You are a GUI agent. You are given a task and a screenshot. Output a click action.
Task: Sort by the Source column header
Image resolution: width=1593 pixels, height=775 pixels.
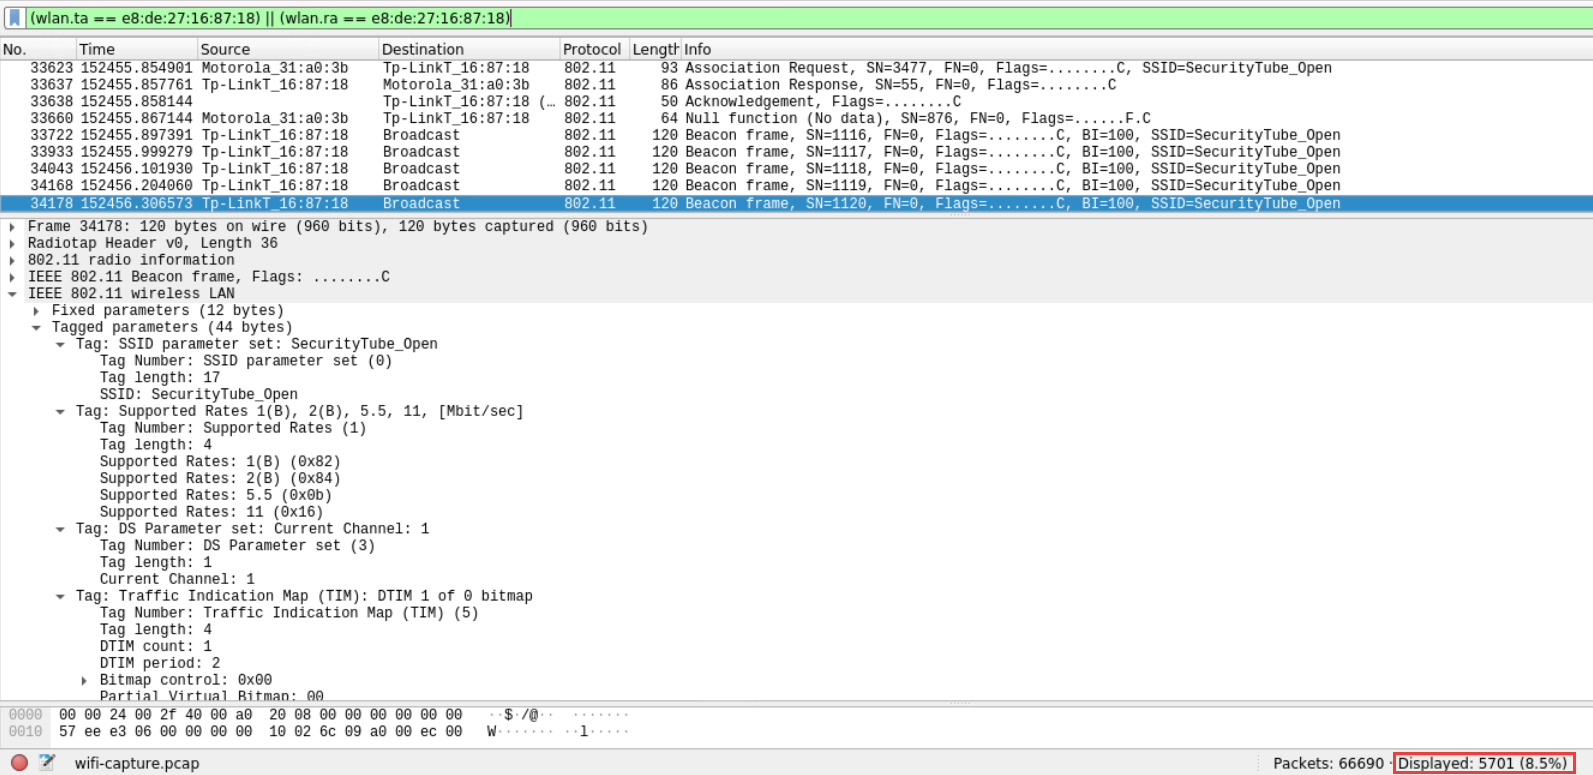point(288,49)
